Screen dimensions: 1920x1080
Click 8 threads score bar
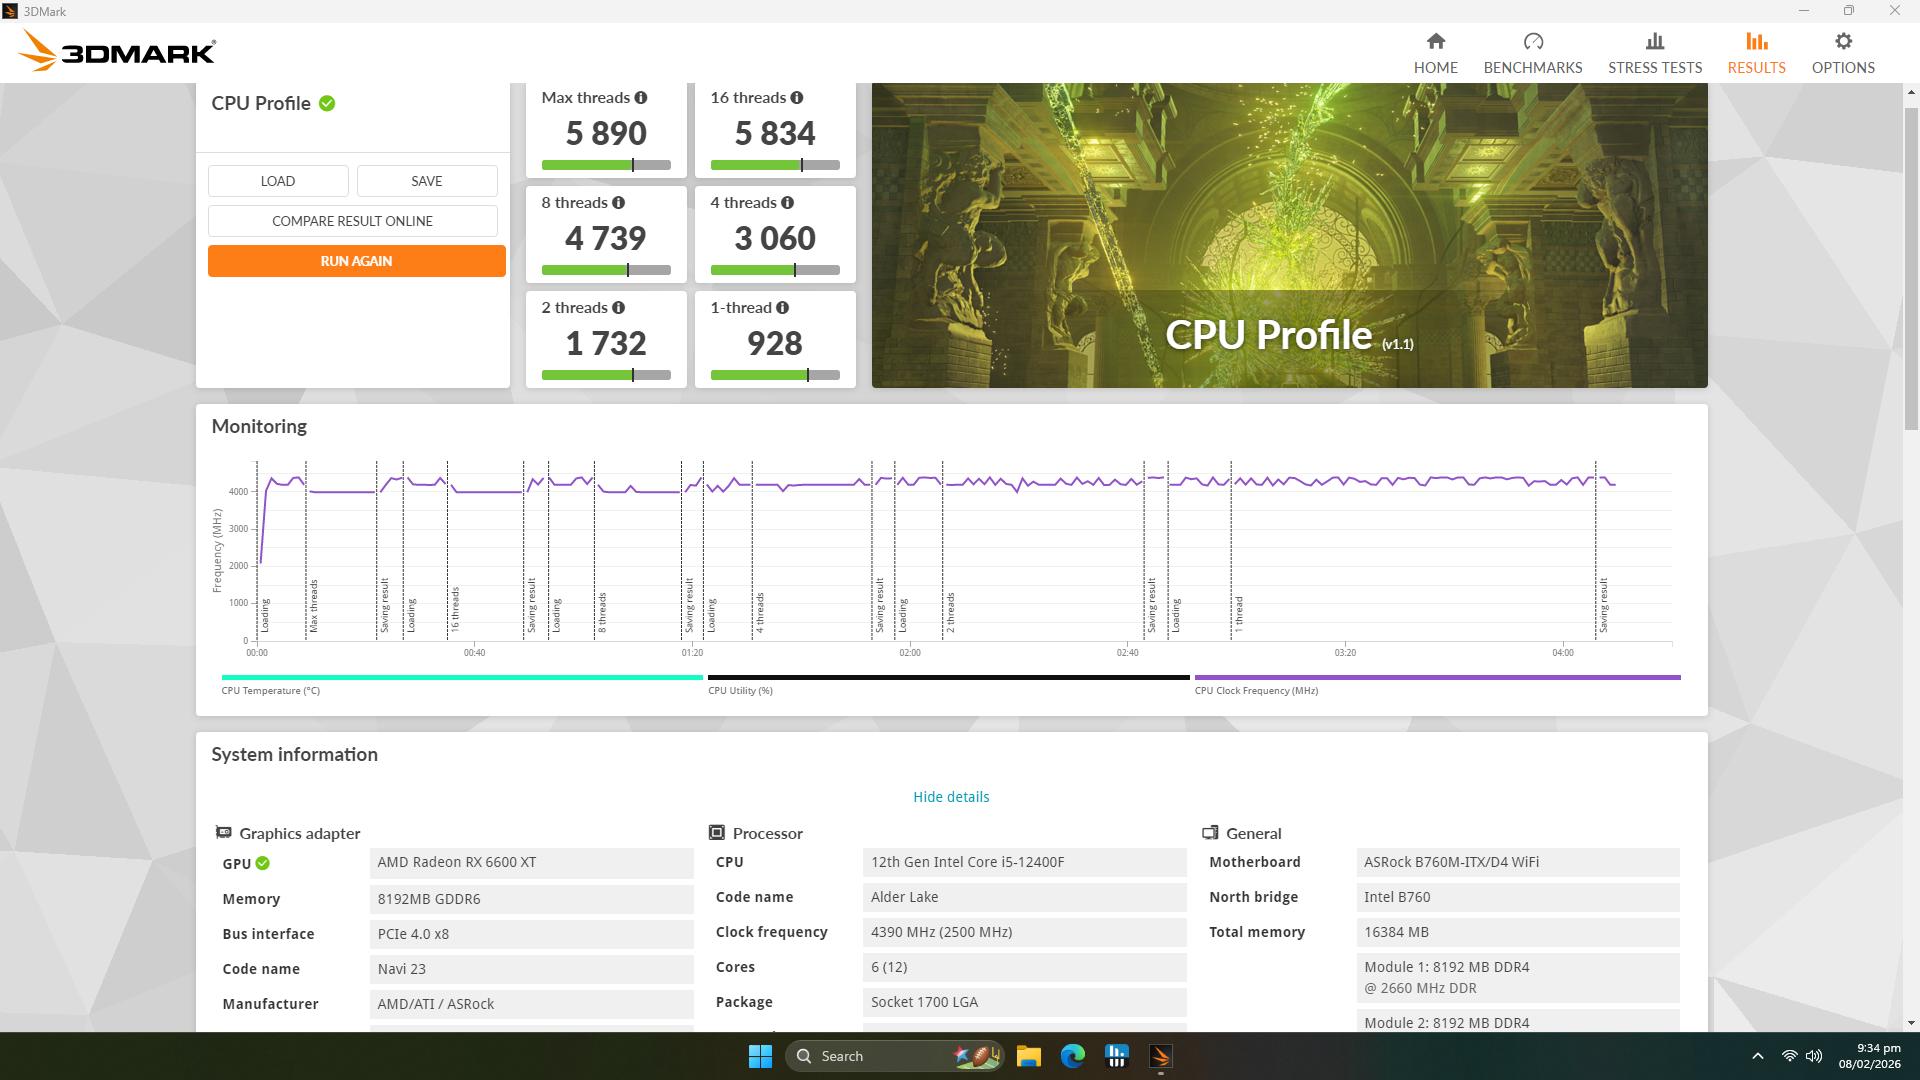[606, 270]
